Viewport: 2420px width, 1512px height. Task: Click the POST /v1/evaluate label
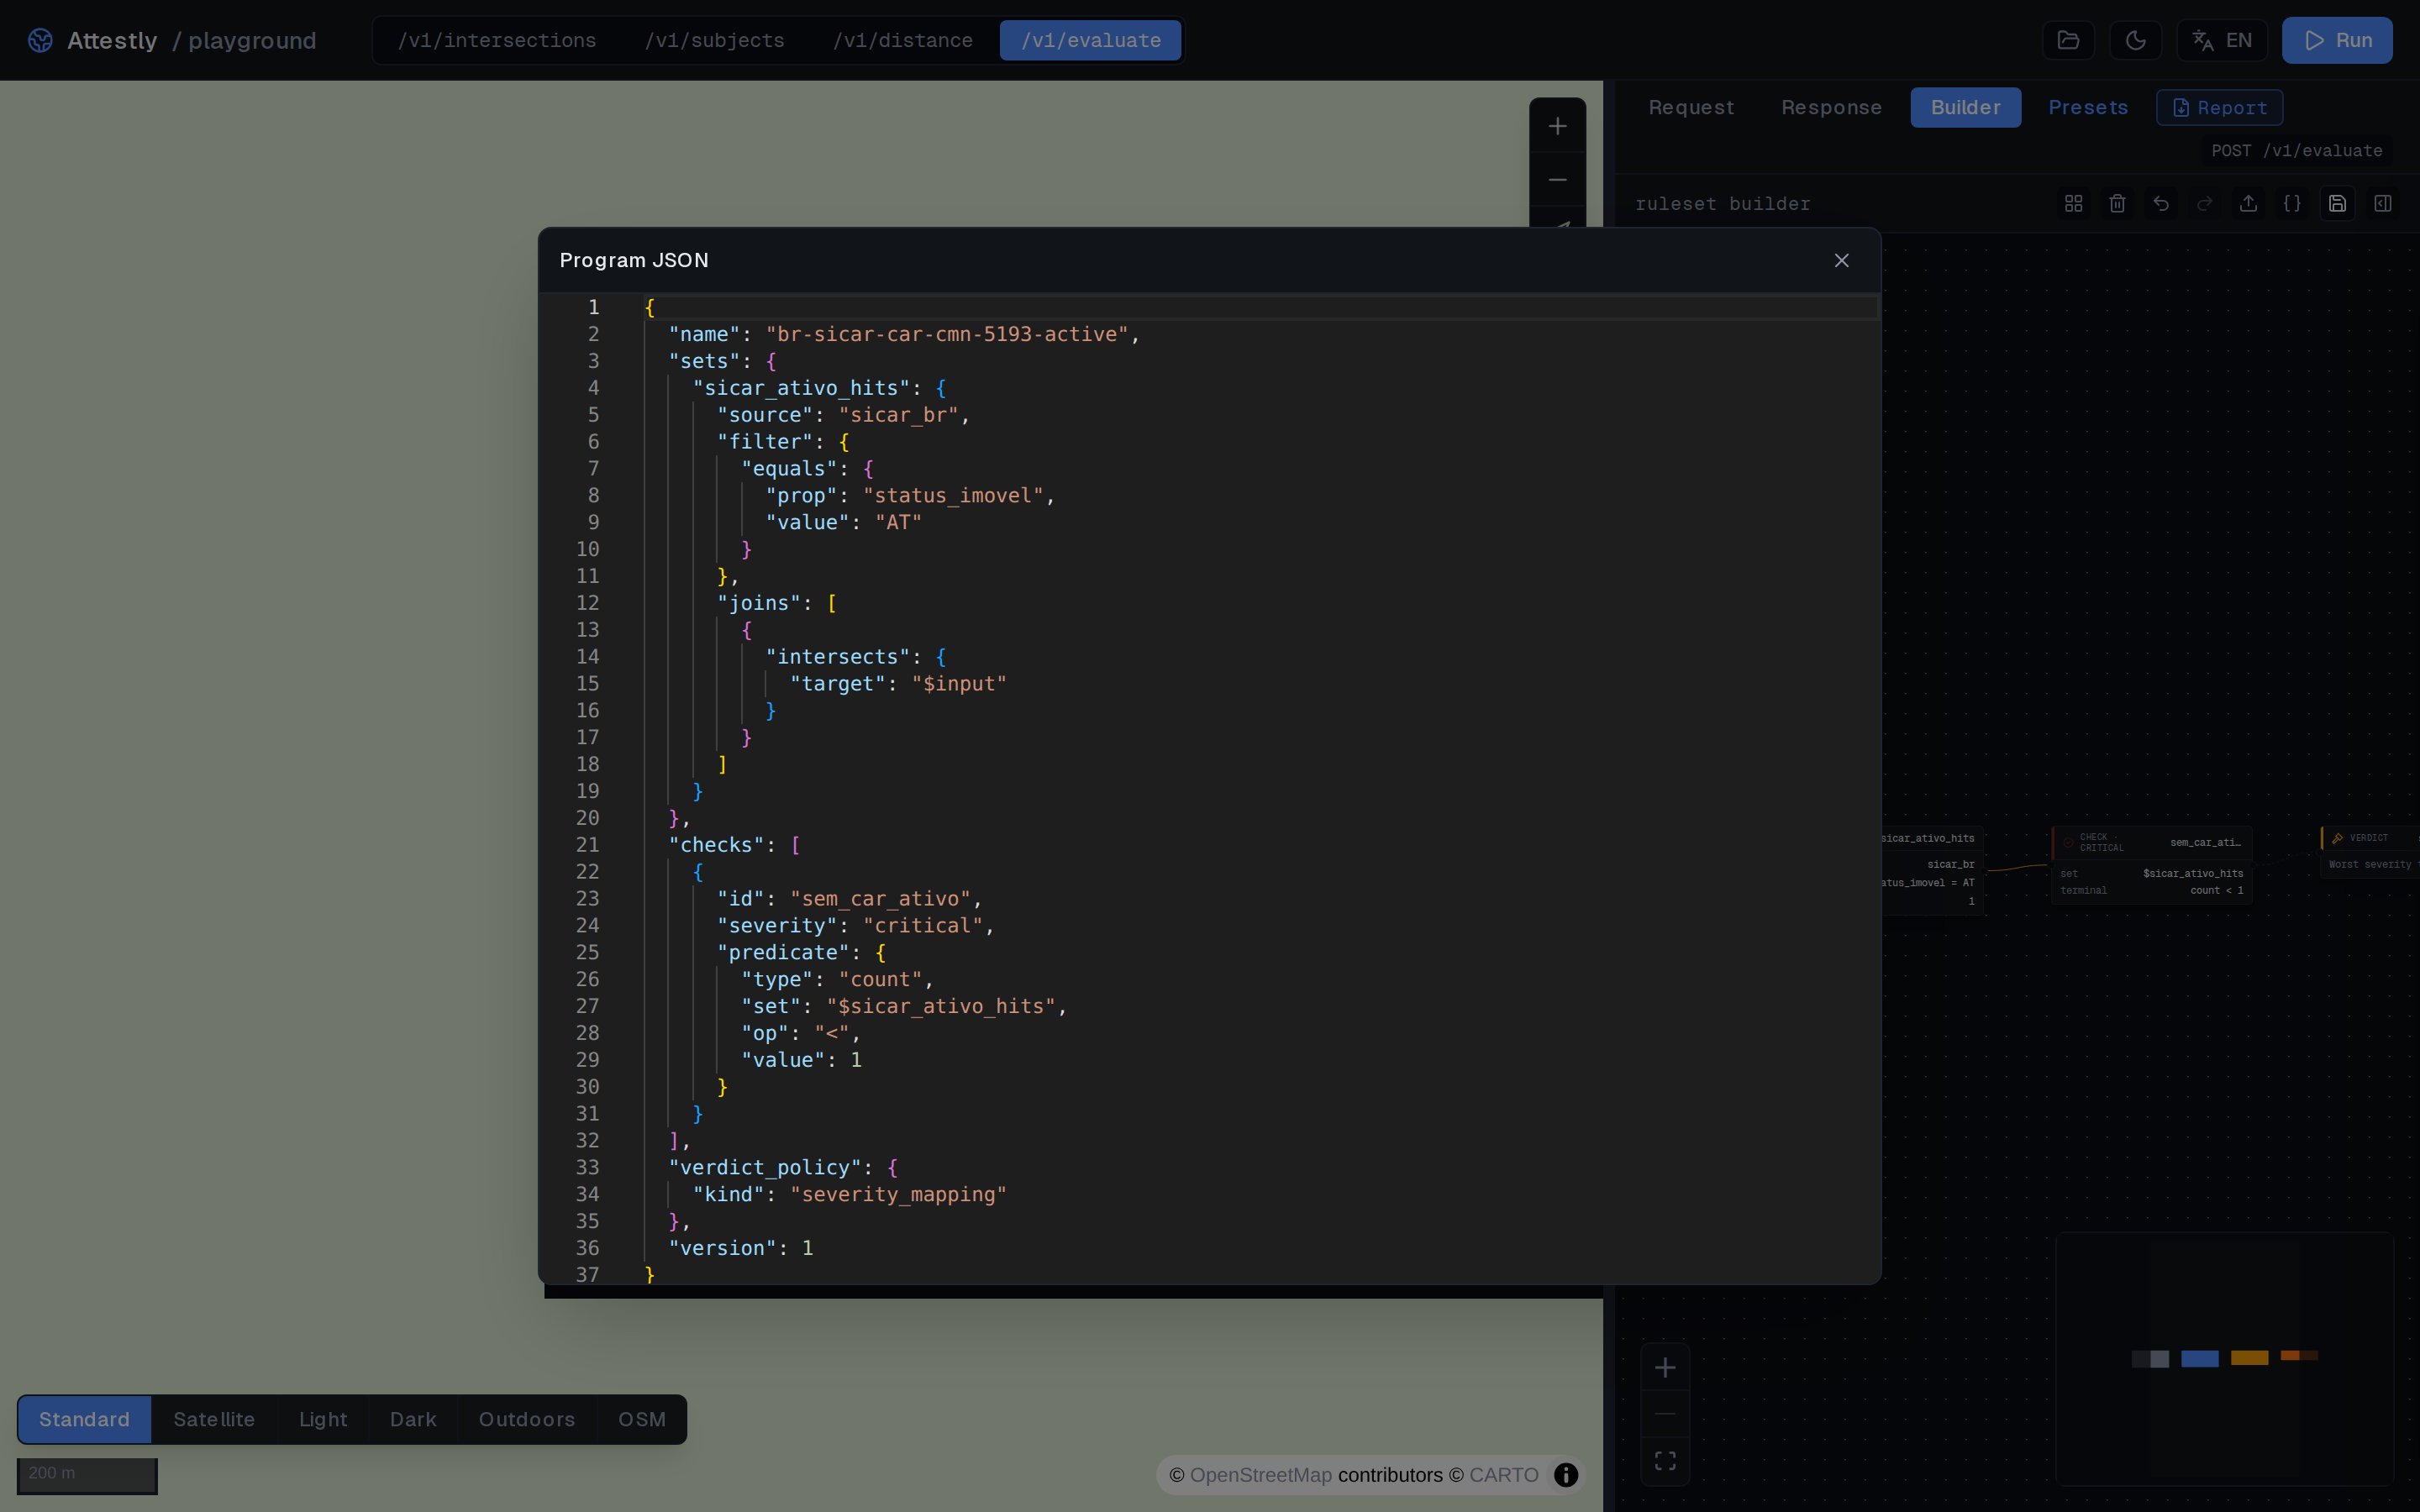(x=2296, y=150)
